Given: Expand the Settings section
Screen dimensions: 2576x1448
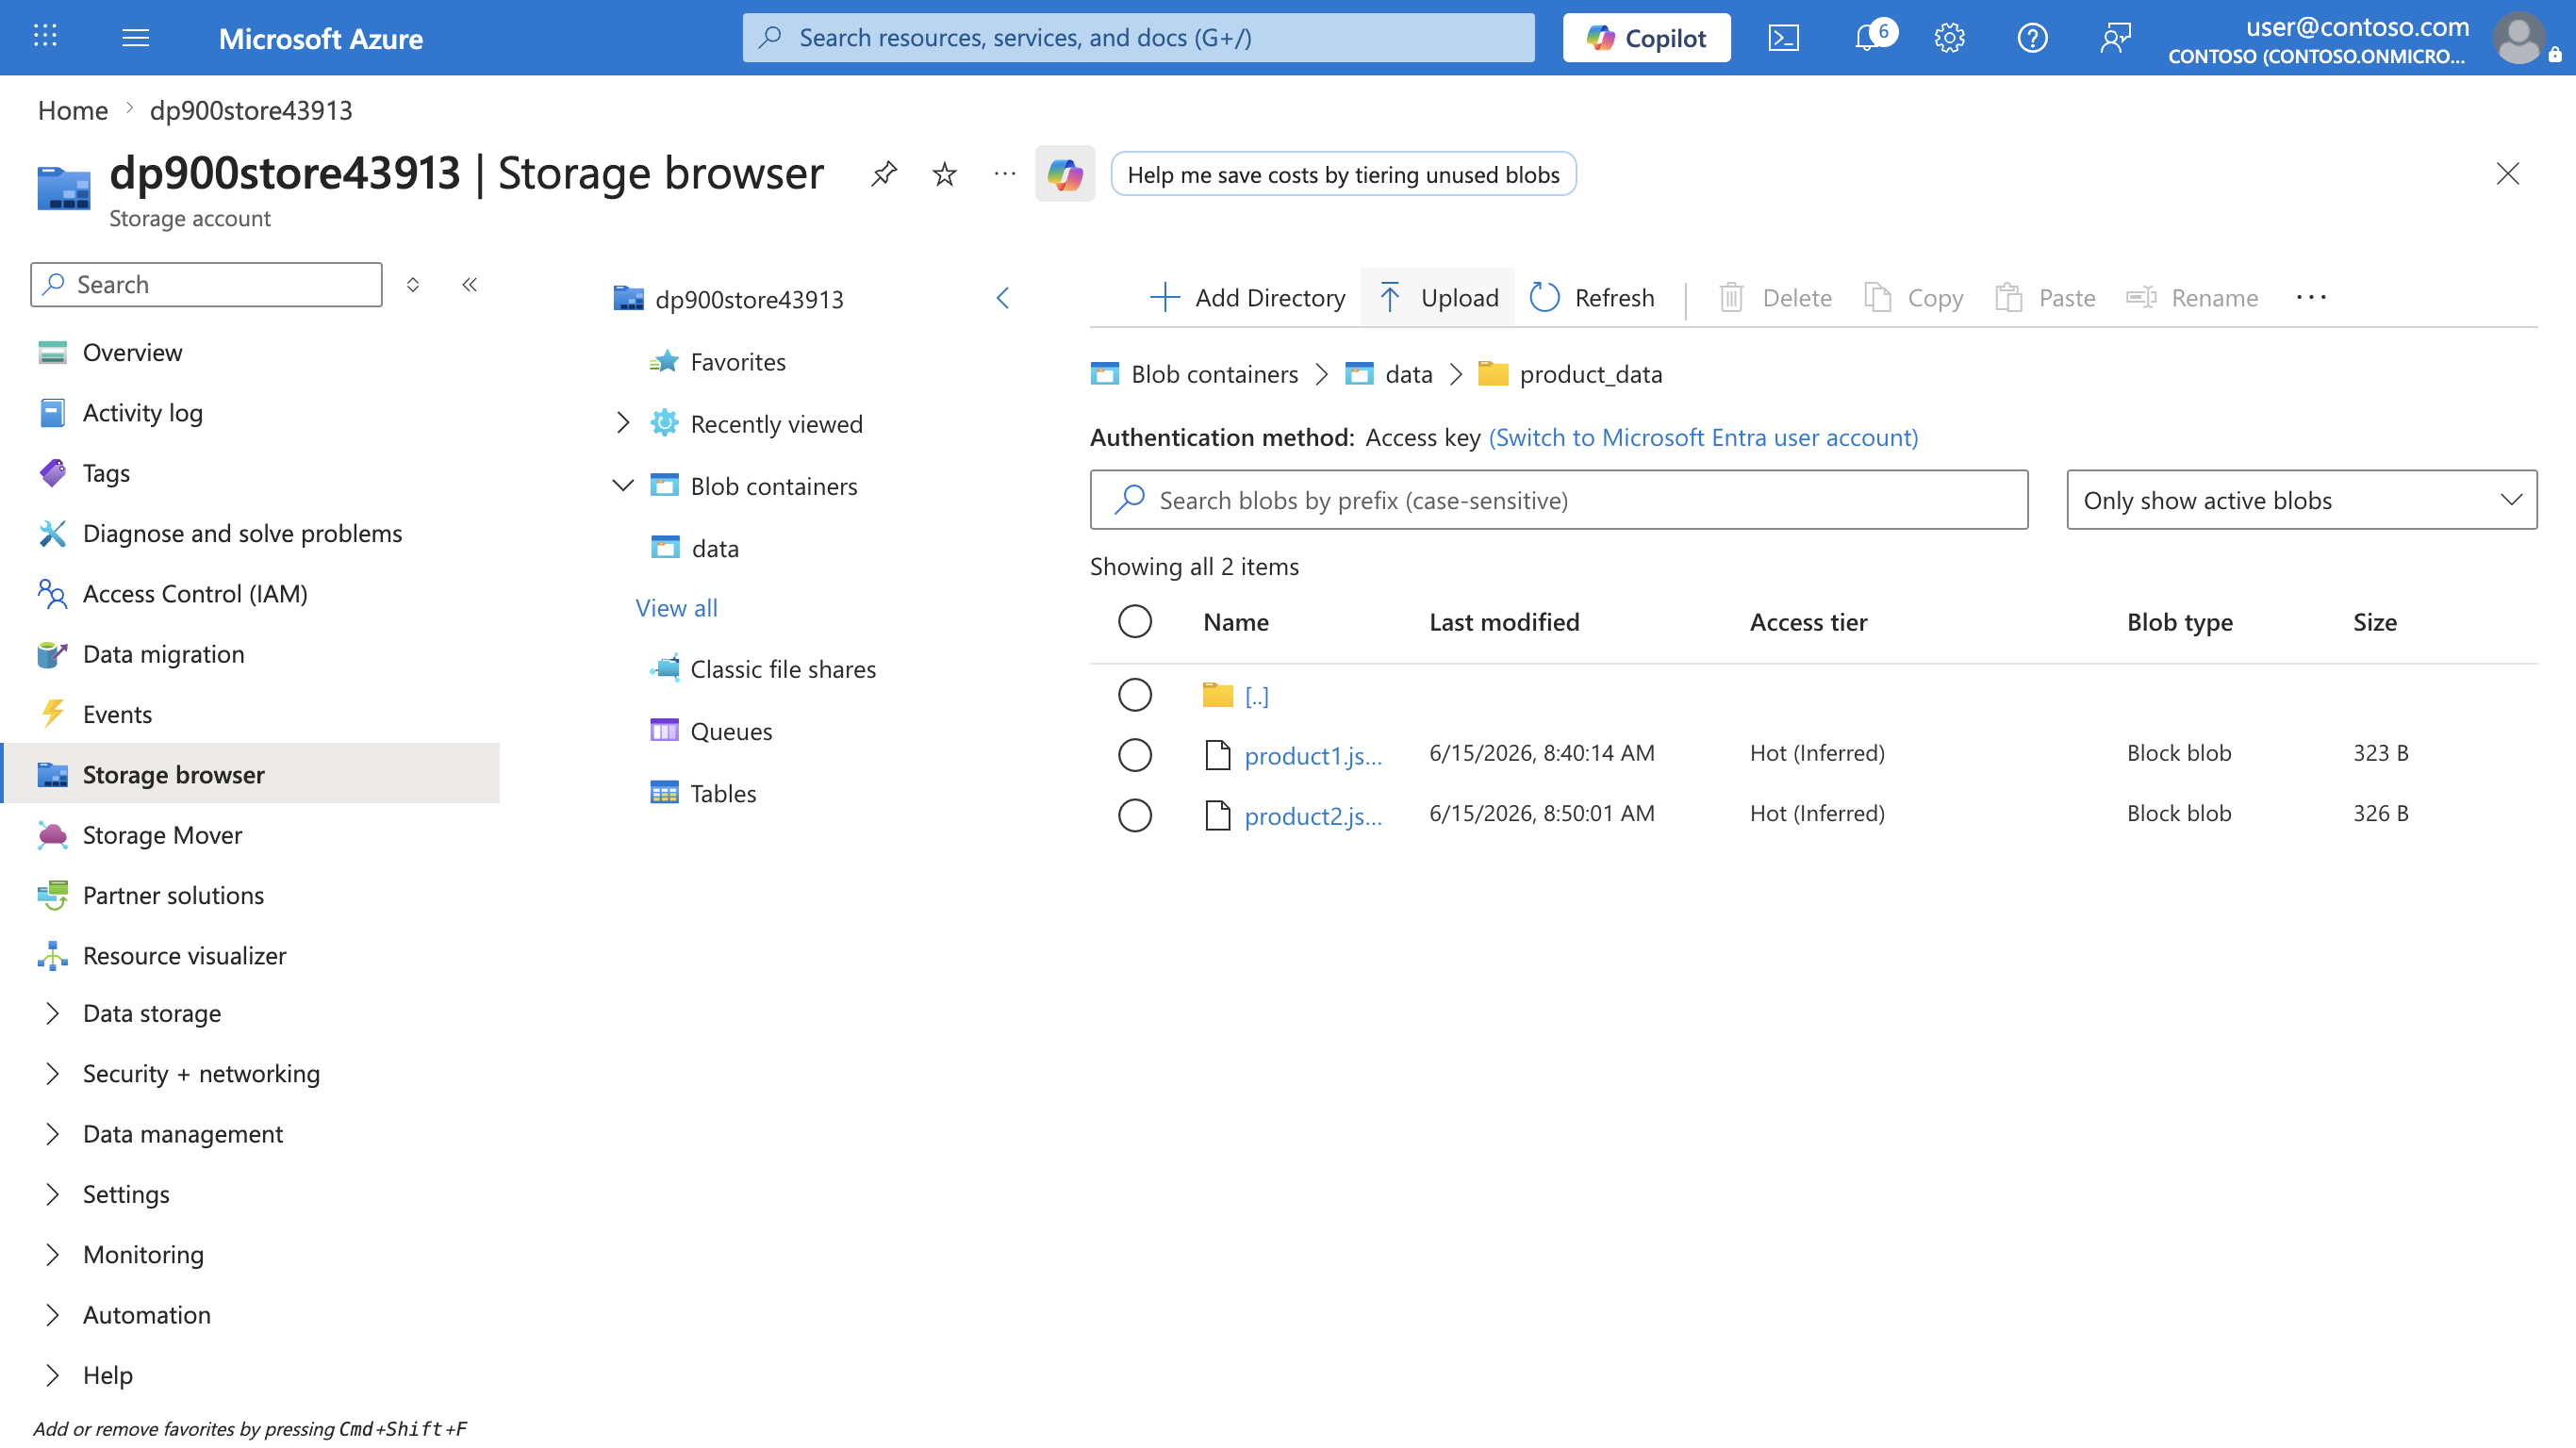Looking at the screenshot, I should pos(53,1193).
